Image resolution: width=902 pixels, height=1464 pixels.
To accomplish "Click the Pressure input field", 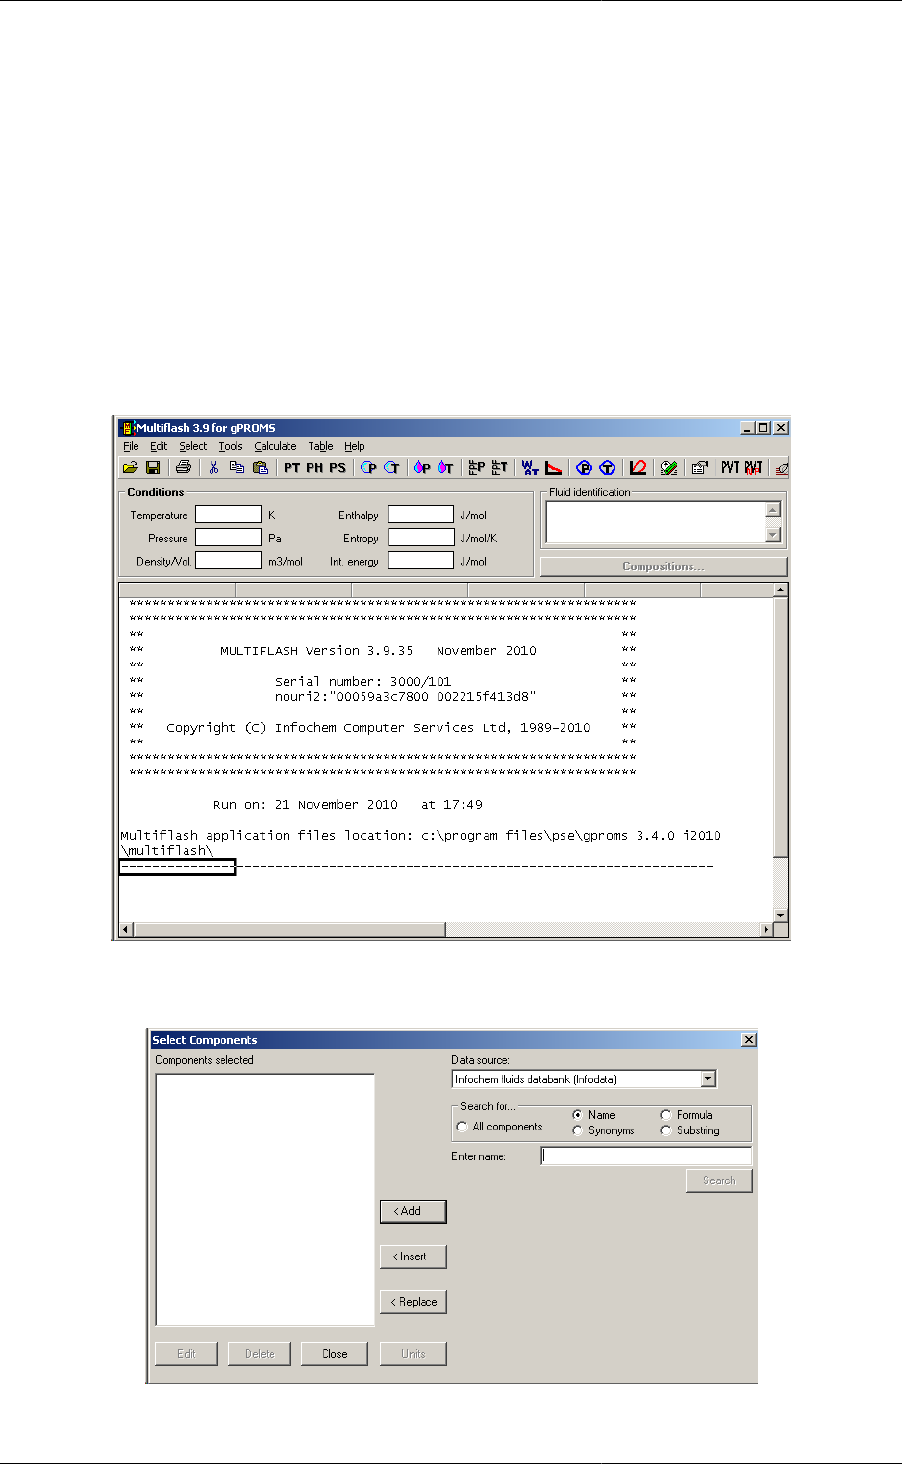I will pyautogui.click(x=228, y=537).
